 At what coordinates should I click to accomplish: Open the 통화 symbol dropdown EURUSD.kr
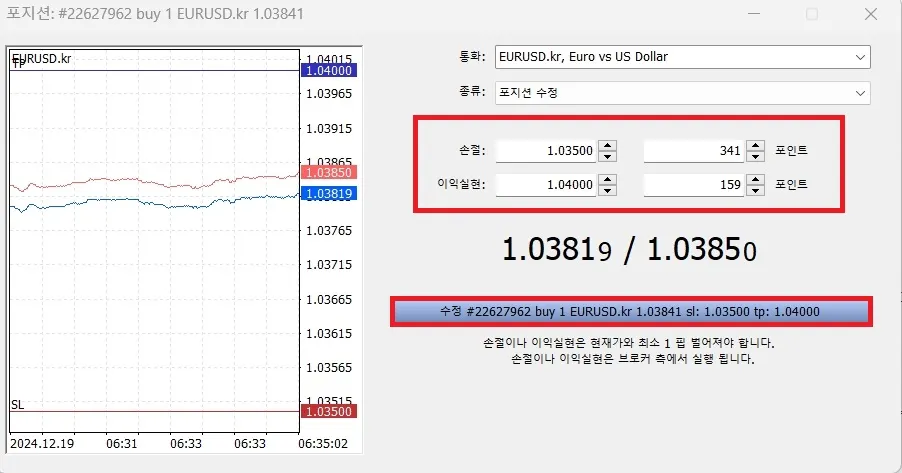click(x=682, y=57)
